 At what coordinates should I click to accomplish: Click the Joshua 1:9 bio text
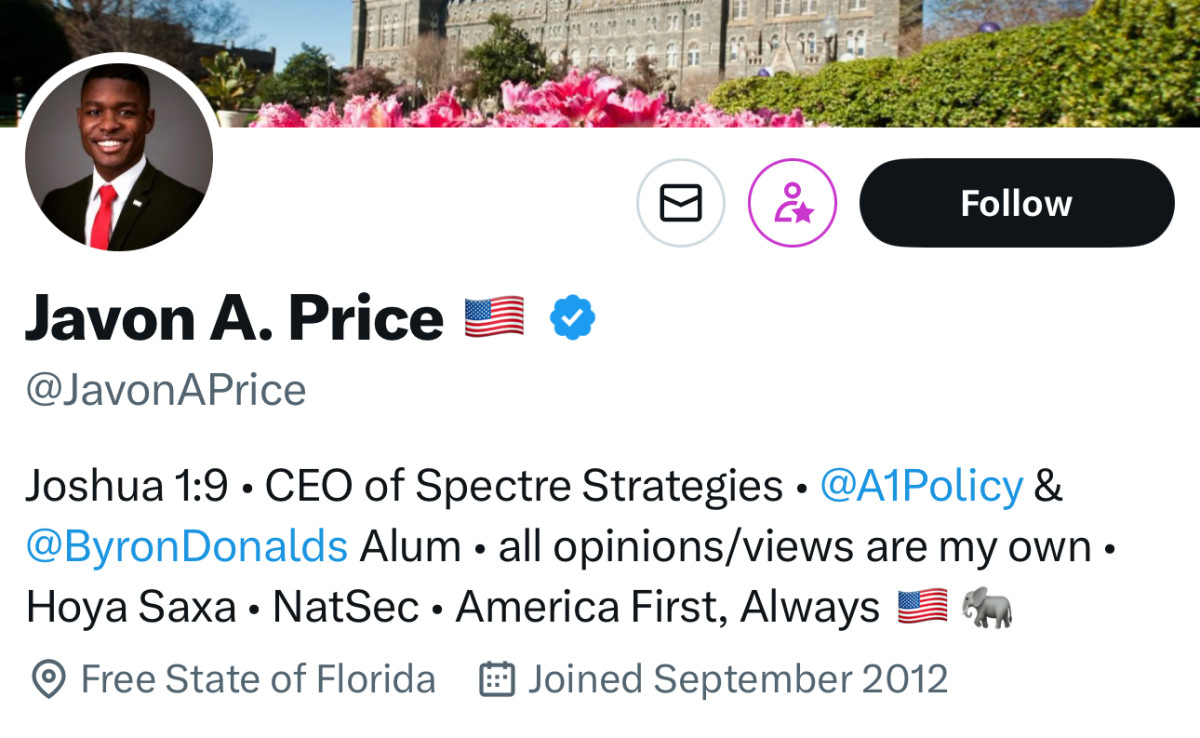[127, 486]
